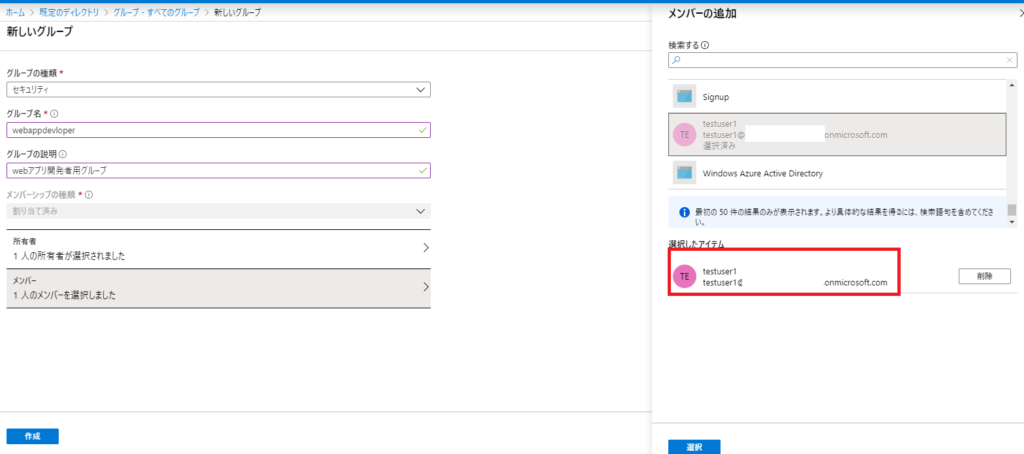
Task: Open the グループの種類 dropdown
Action: [218, 89]
